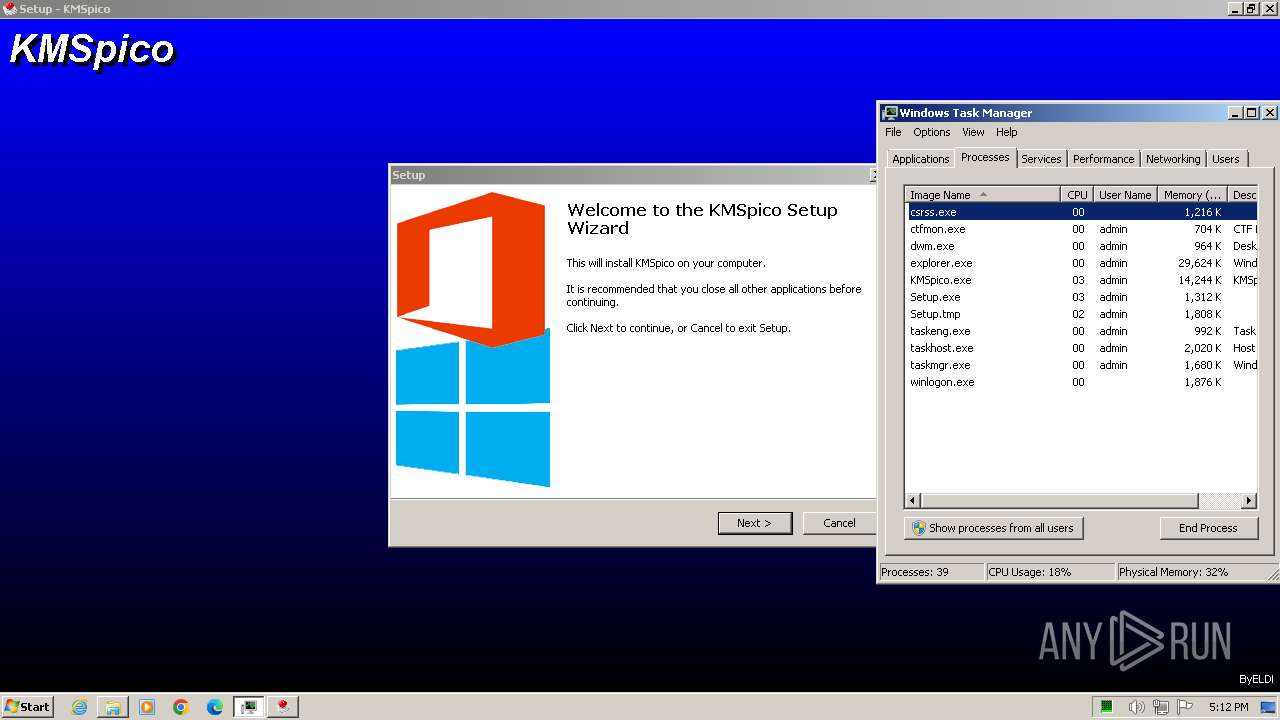The image size is (1280, 720).
Task: Select the taskmgr.exe process
Action: pyautogui.click(x=1081, y=365)
